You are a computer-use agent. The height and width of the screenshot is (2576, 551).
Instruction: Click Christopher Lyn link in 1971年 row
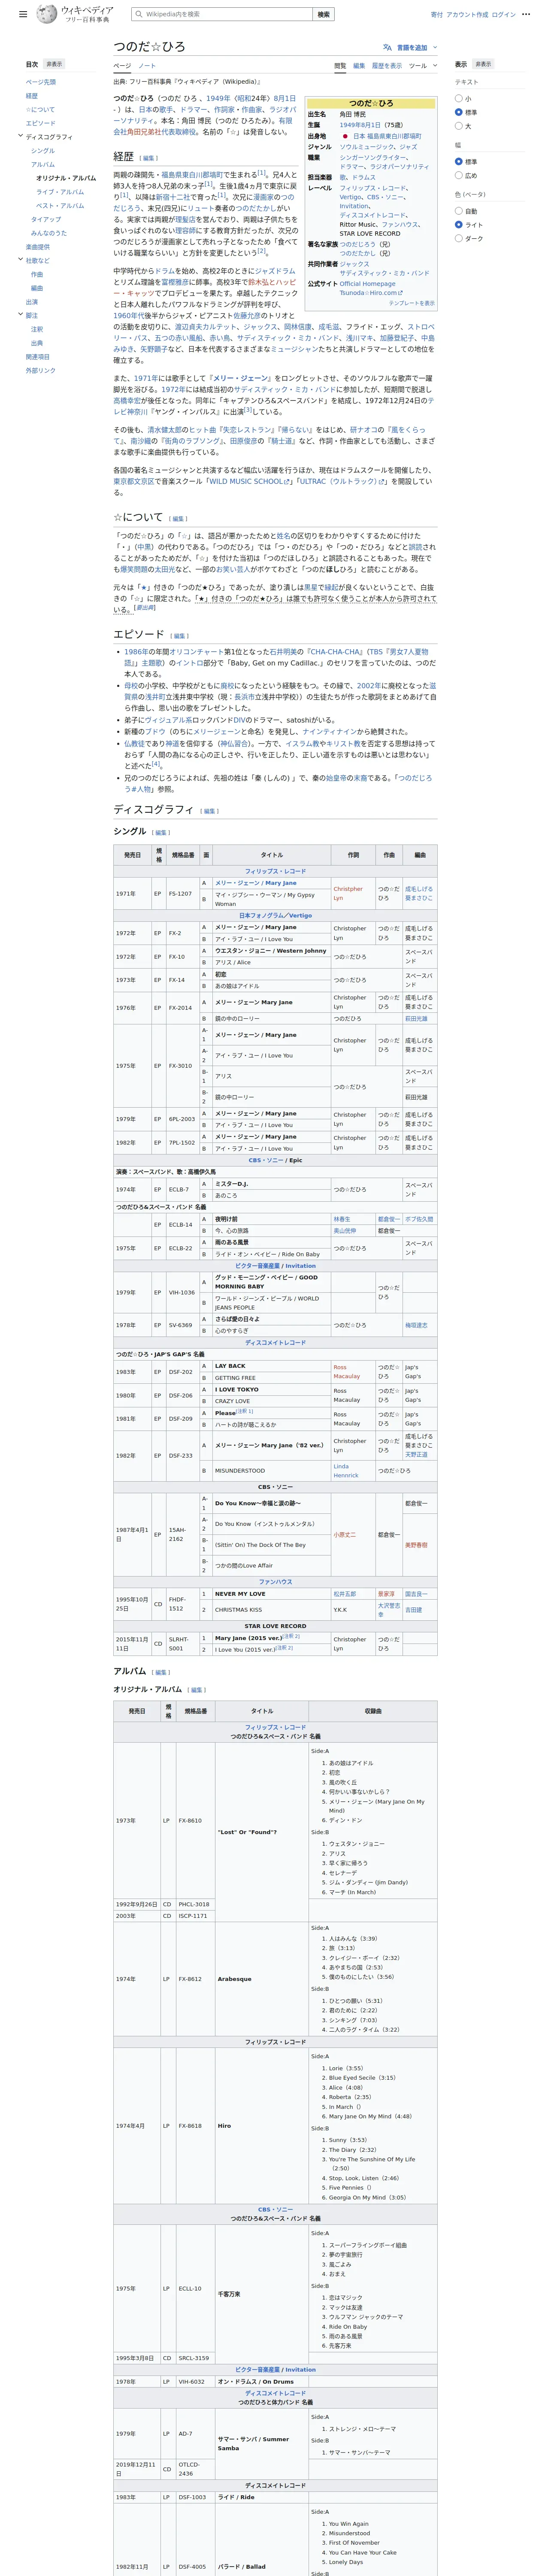click(349, 894)
